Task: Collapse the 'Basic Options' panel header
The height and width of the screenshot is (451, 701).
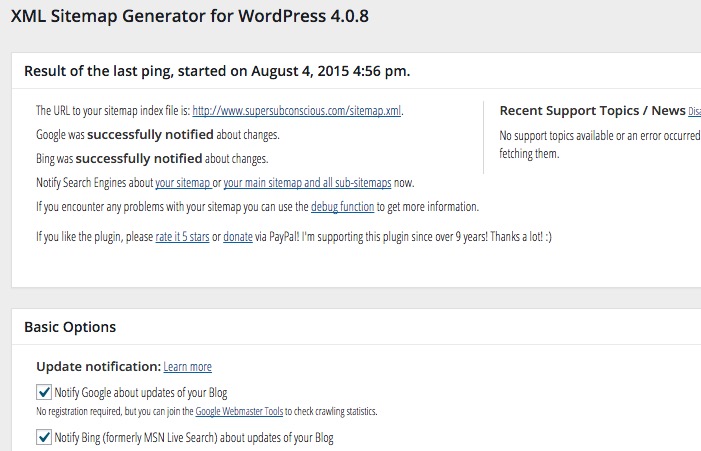Action: click(70, 327)
